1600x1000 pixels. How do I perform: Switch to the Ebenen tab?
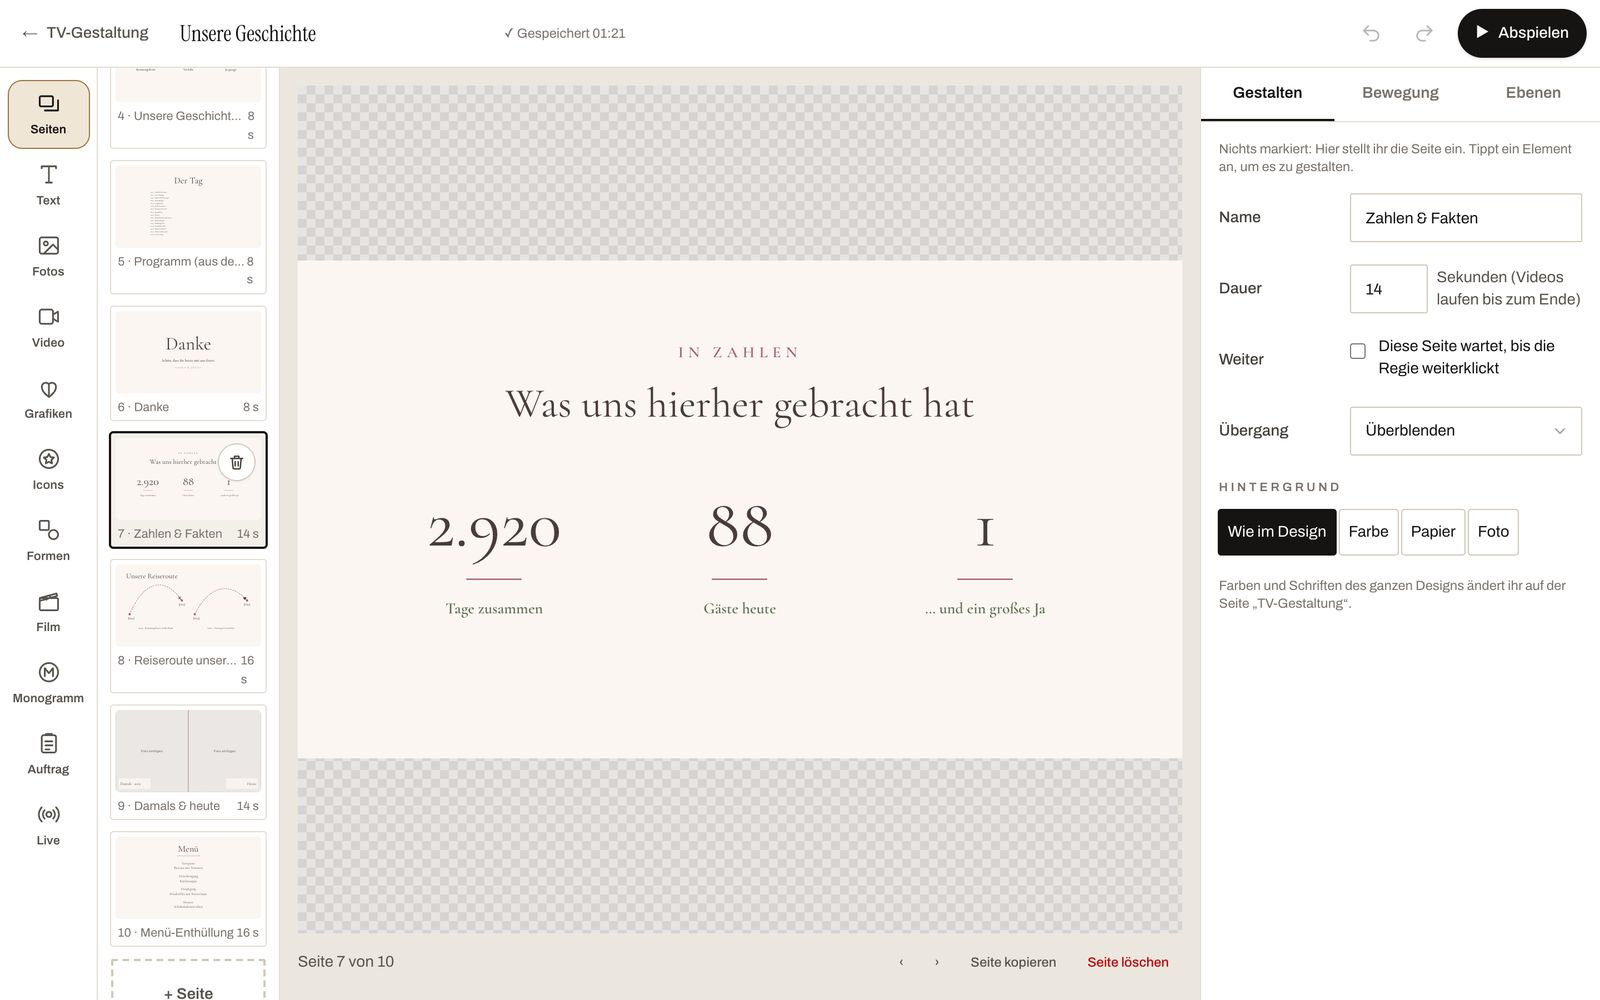(1533, 93)
